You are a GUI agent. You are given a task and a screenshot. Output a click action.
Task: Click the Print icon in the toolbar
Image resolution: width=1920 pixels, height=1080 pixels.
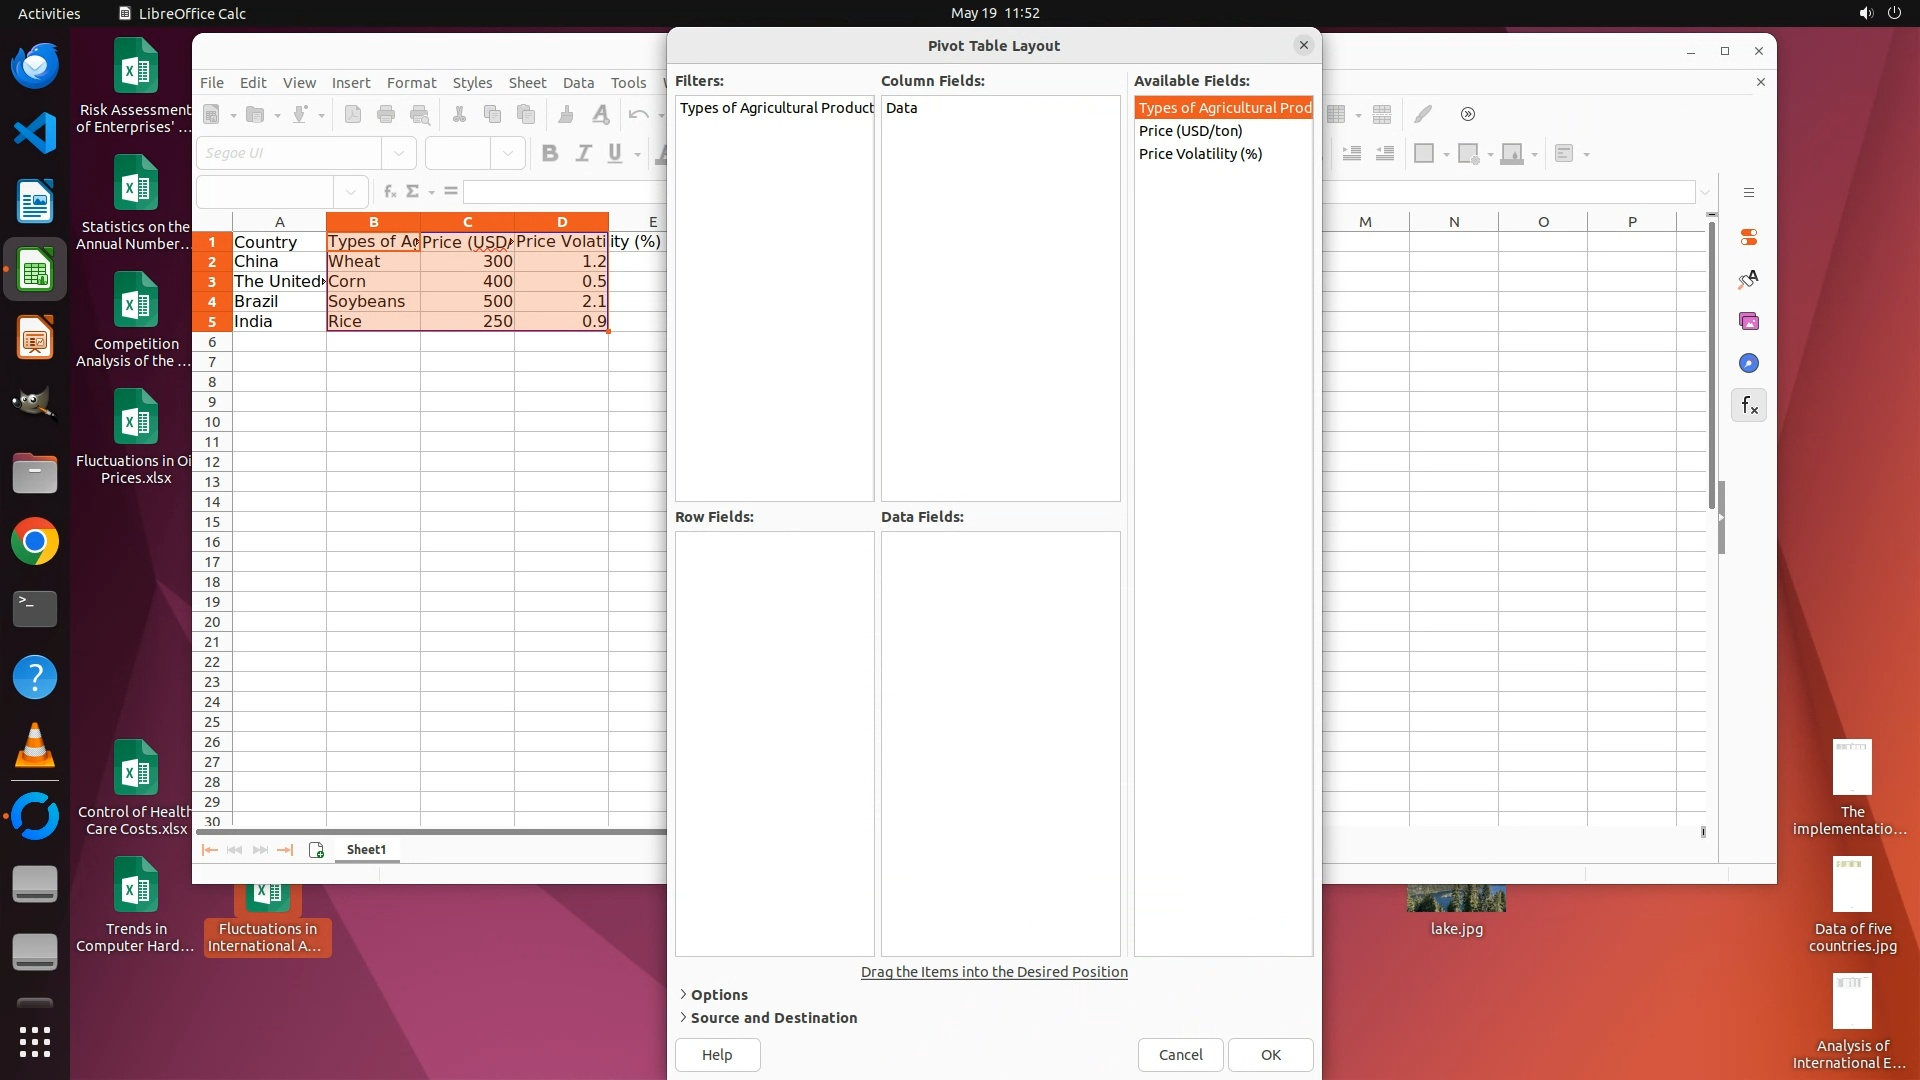click(x=386, y=114)
